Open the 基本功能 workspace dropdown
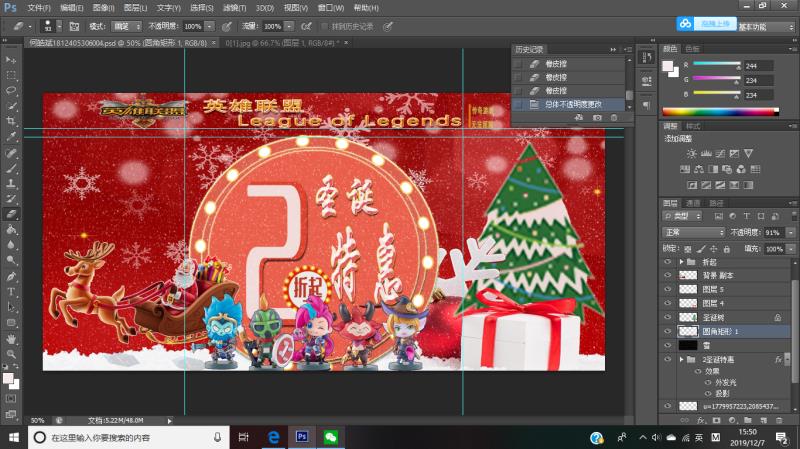Screen dimensions: 800x449 (766, 27)
